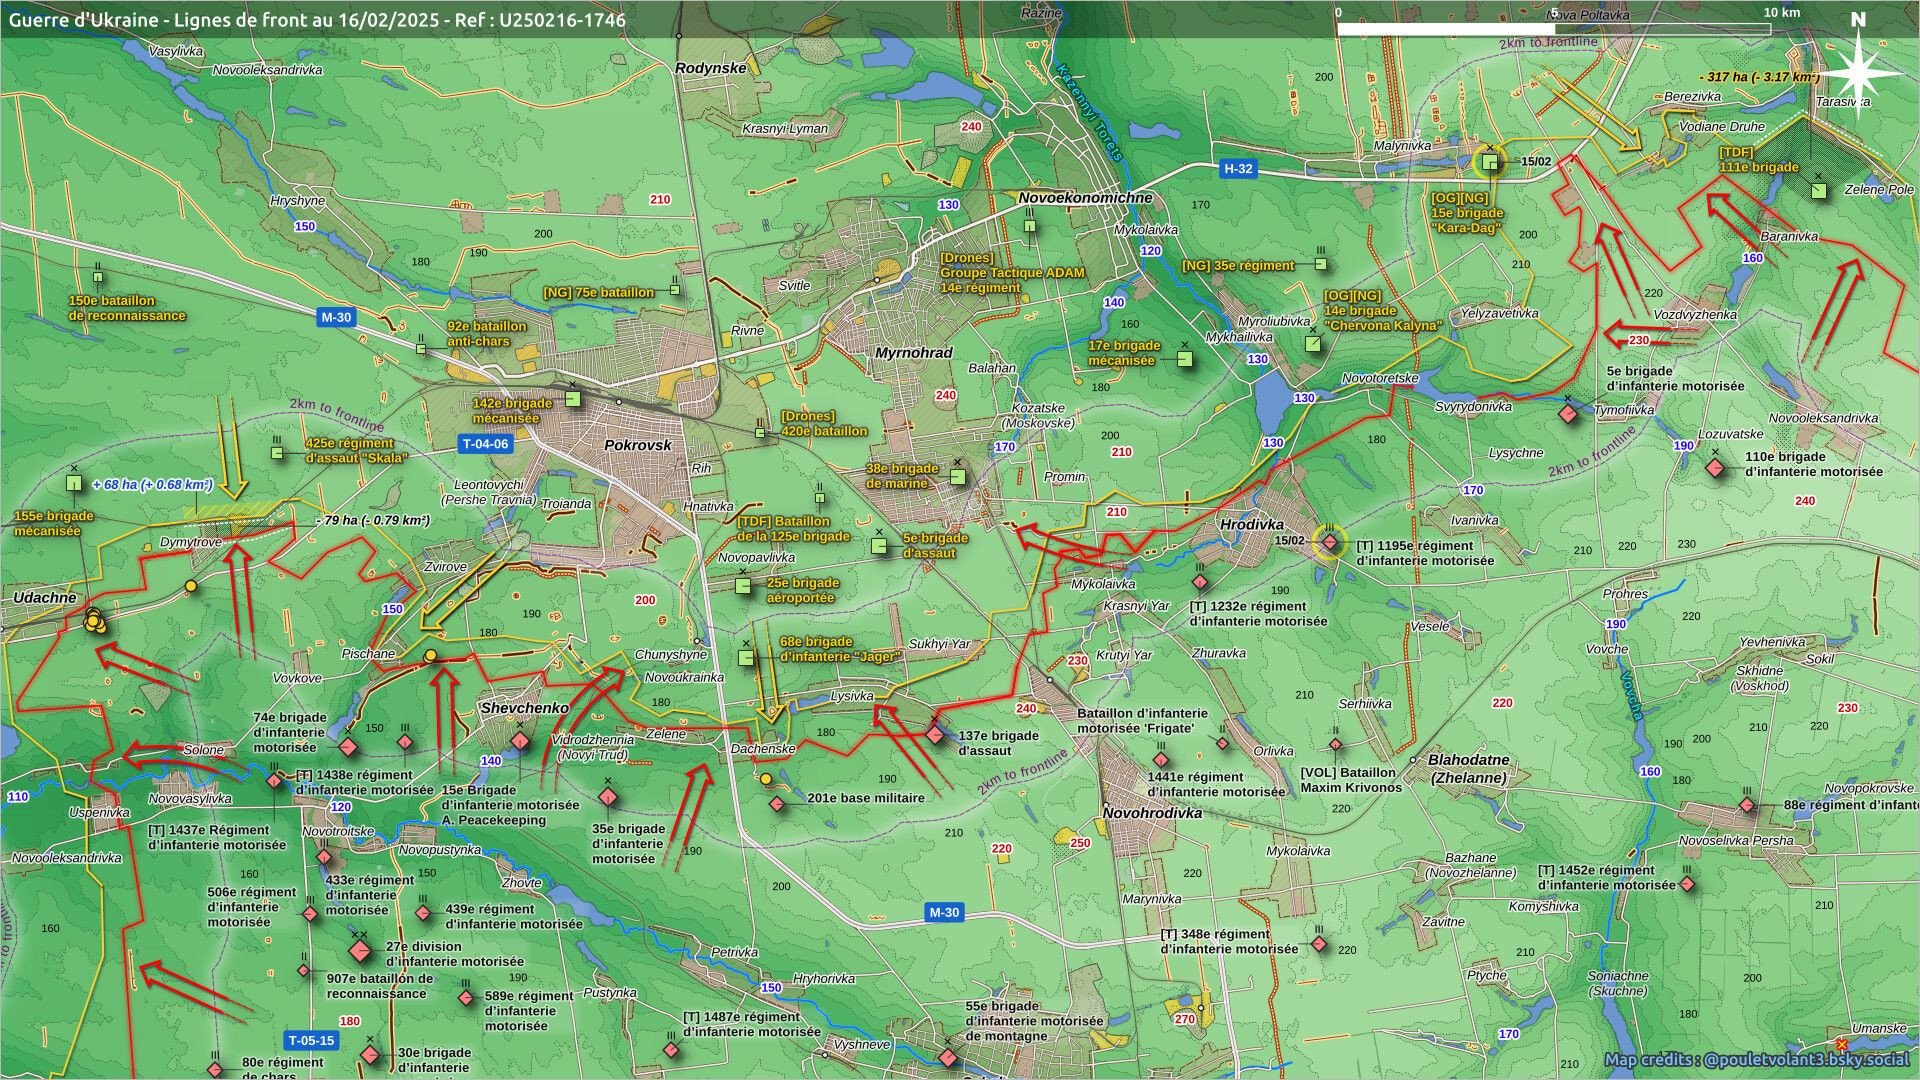Click the Hrodivka town label
Viewport: 1920px width, 1080px height.
point(1252,525)
